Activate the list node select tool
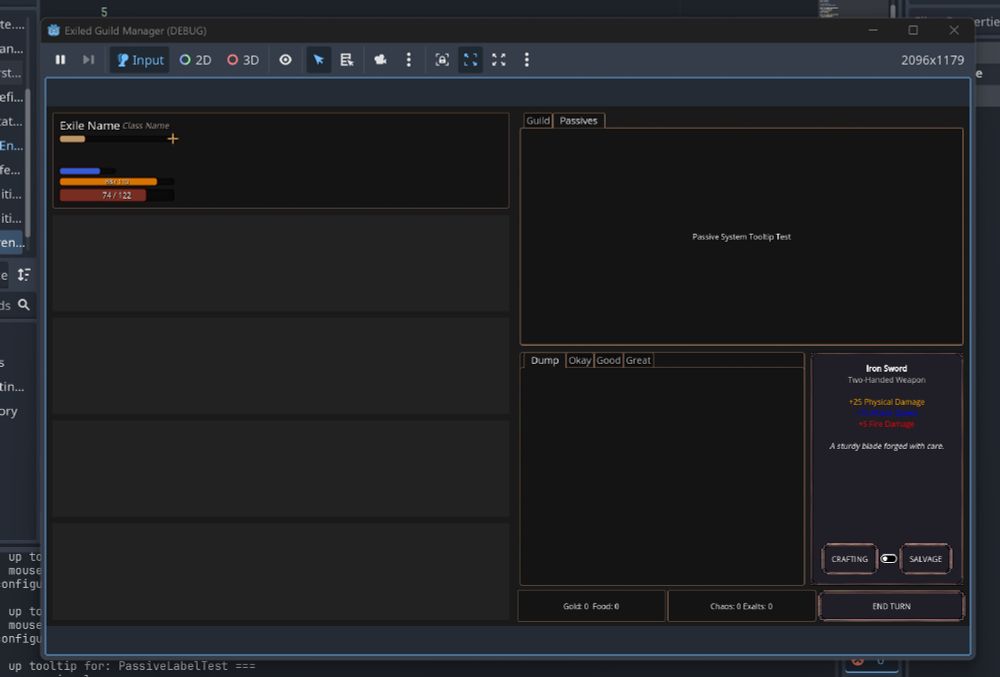1000x677 pixels. tap(346, 59)
